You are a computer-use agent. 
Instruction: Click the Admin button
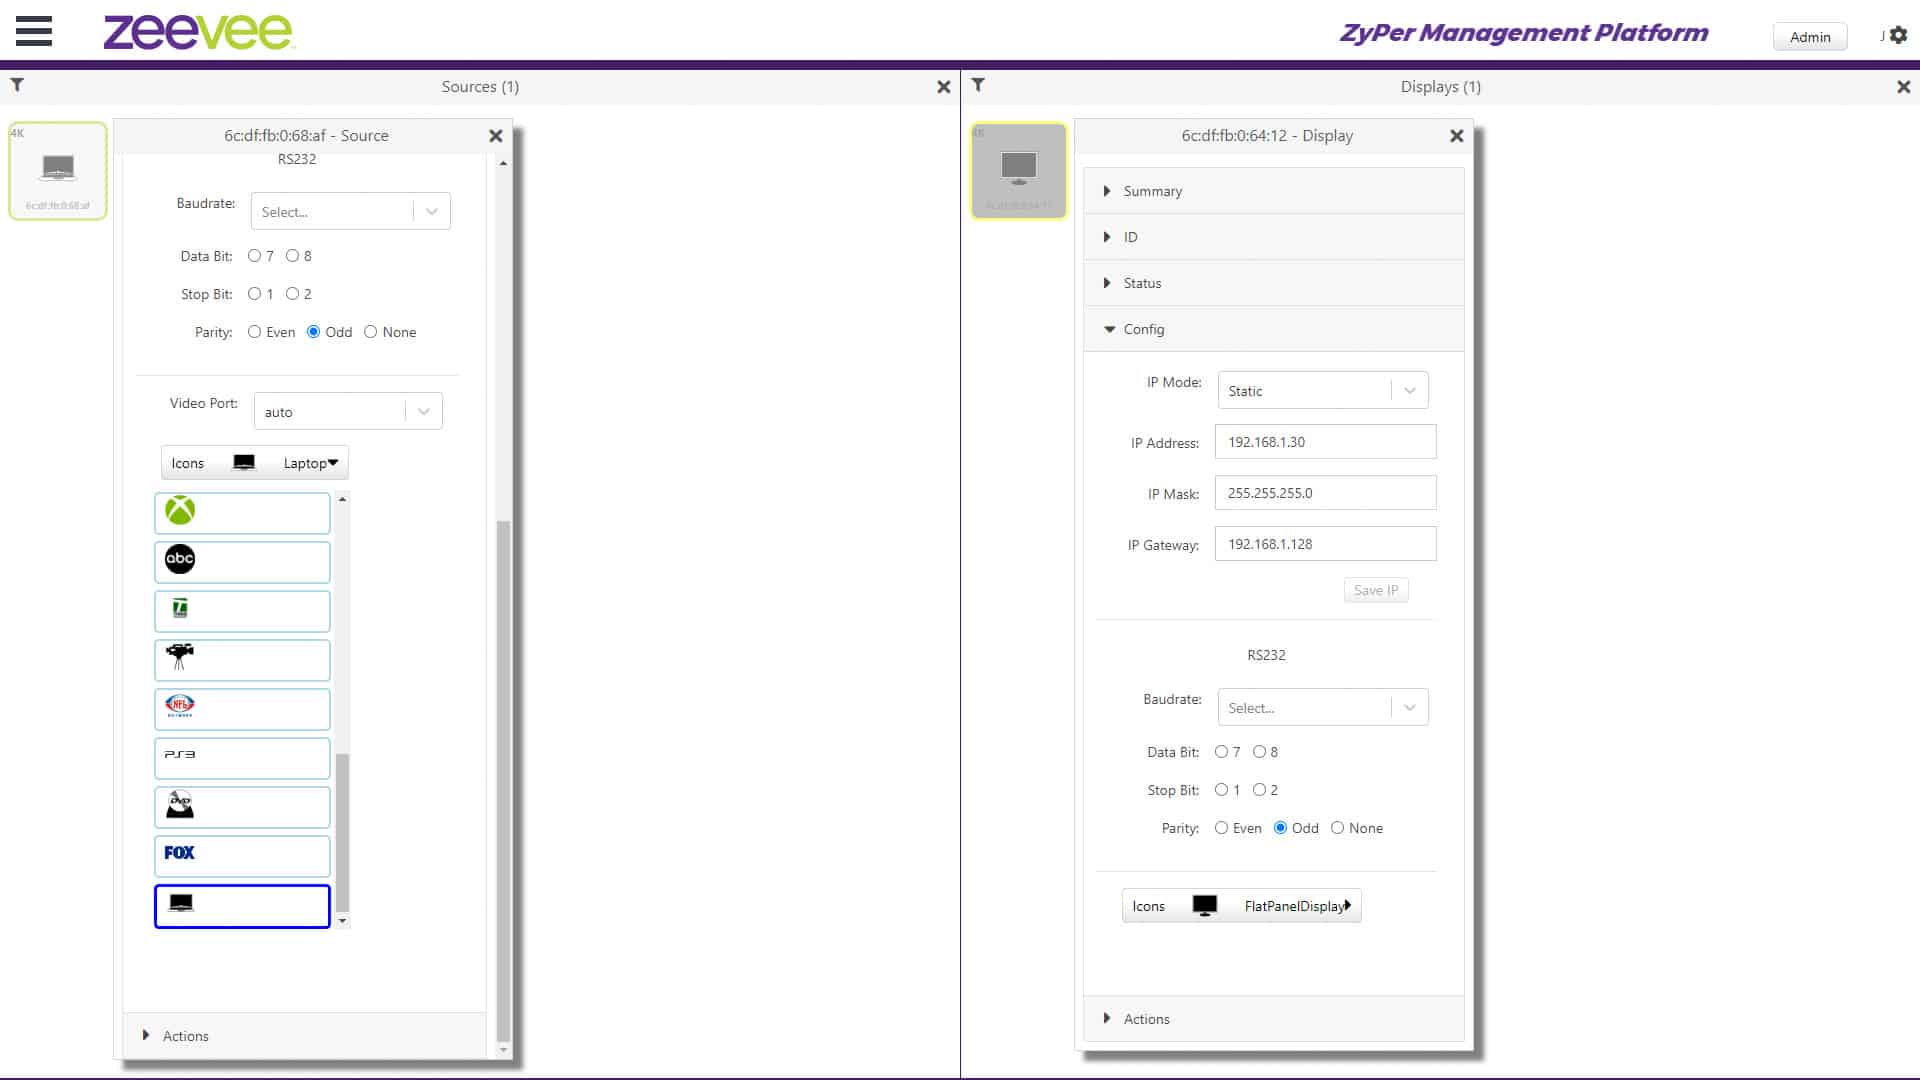click(1809, 37)
